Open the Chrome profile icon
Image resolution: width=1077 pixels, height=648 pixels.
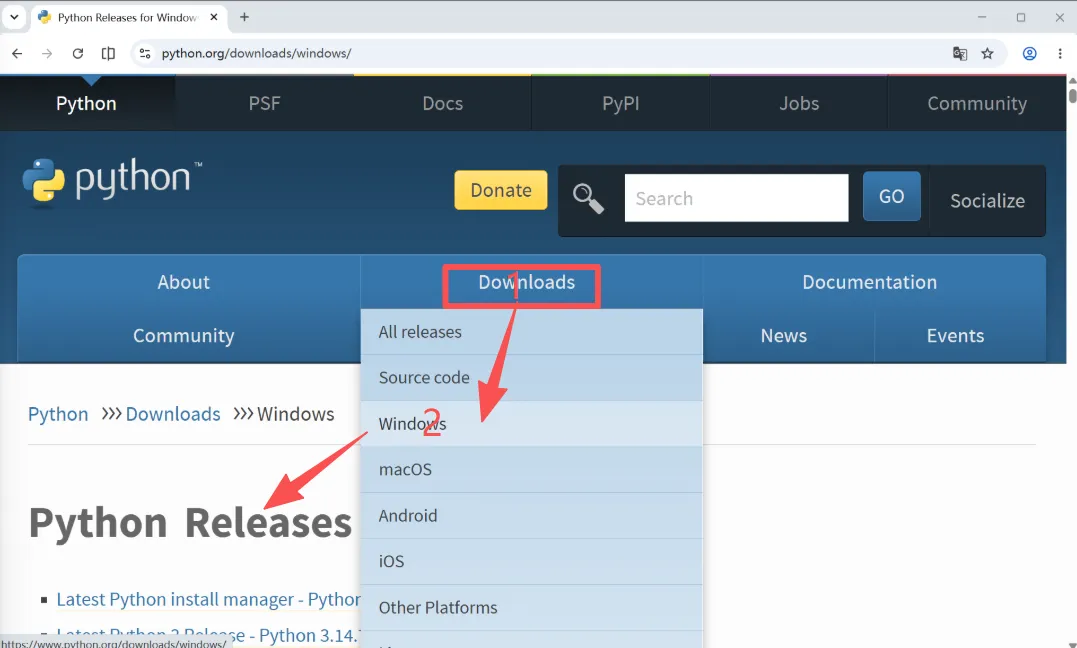[1029, 54]
